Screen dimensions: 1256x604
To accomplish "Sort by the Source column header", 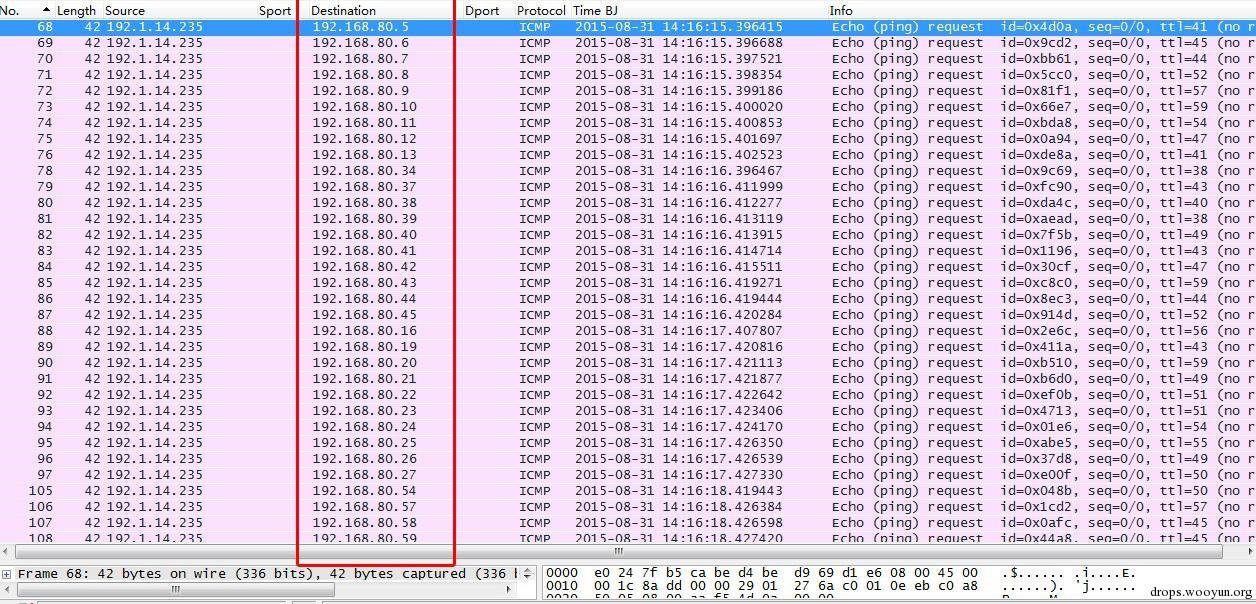I will [125, 10].
